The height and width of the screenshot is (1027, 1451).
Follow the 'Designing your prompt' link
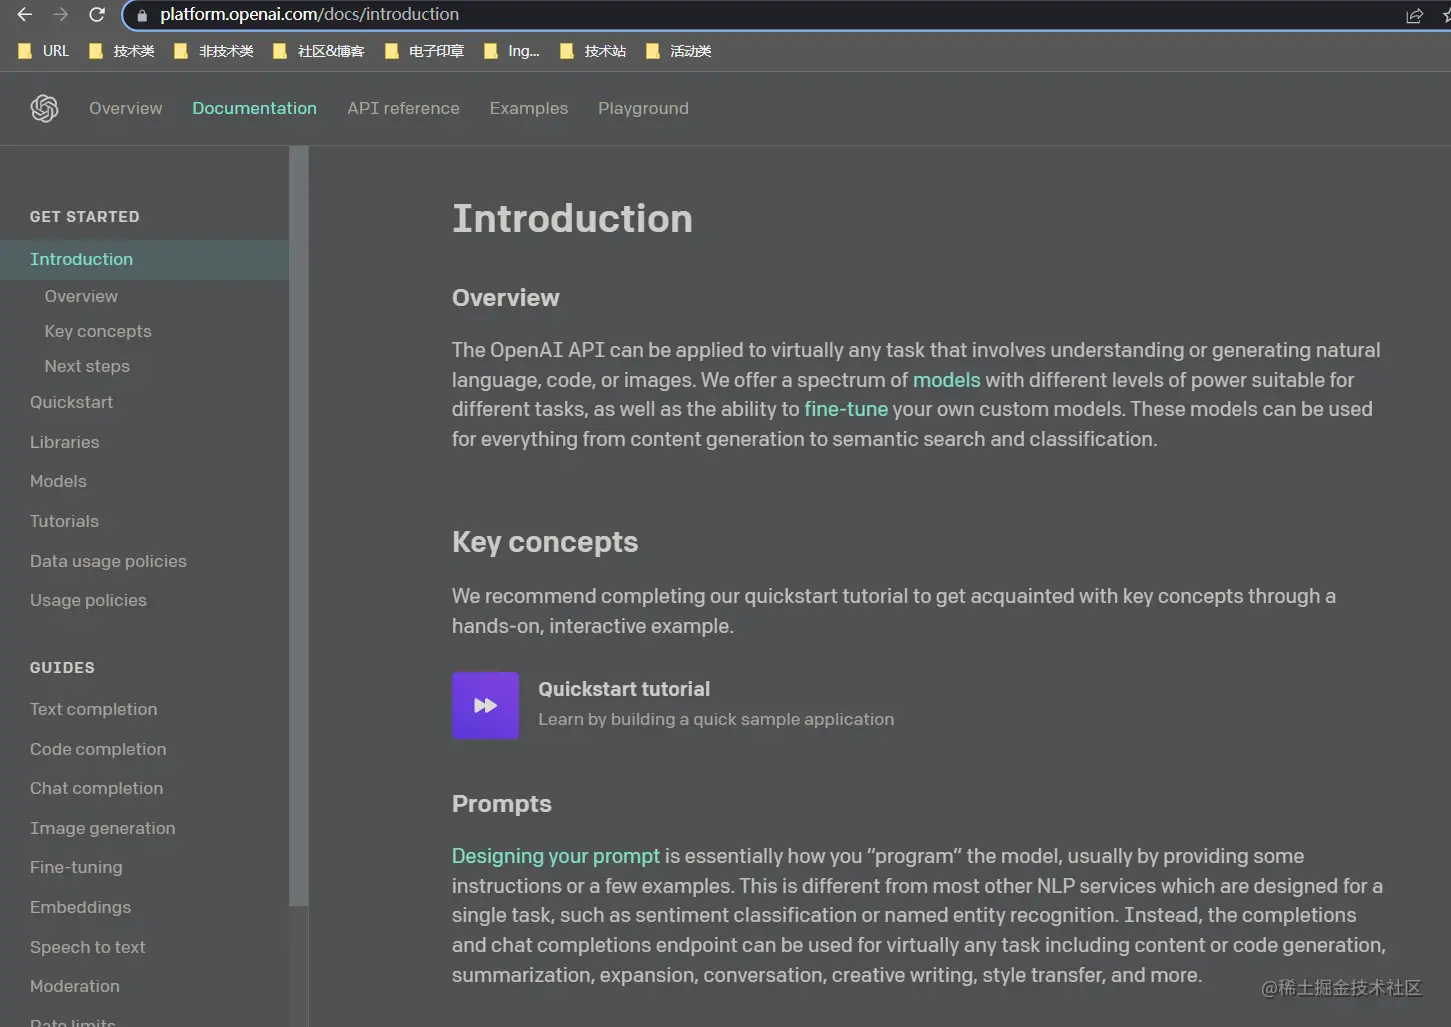pos(556,856)
